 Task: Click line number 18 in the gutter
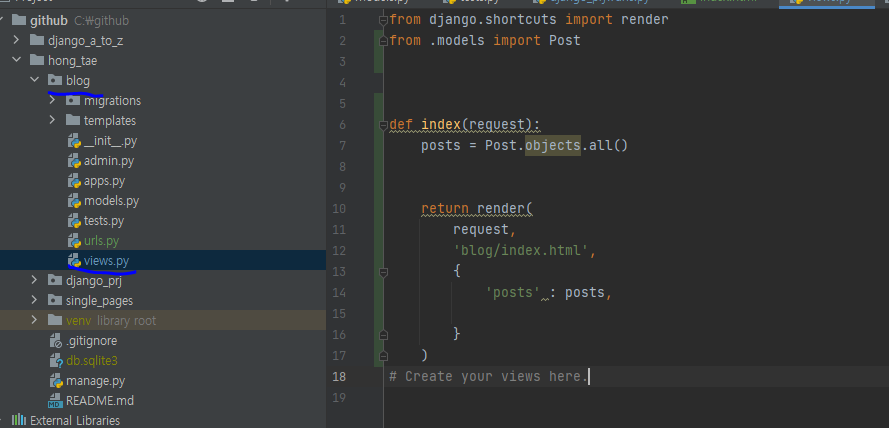pyautogui.click(x=339, y=376)
